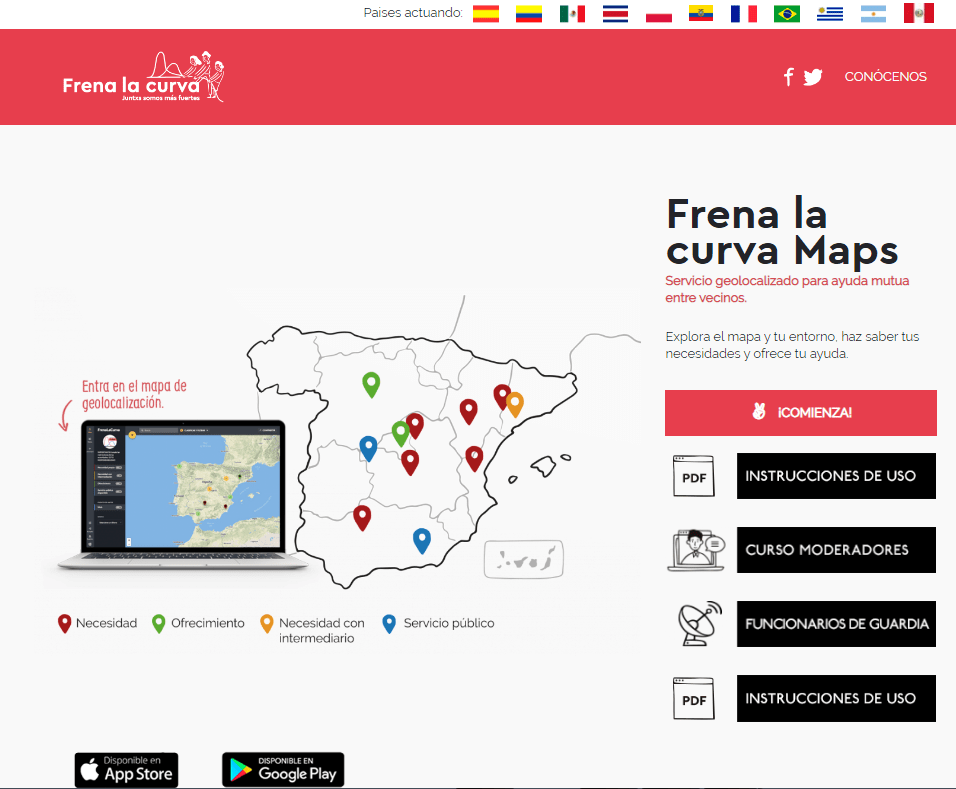
Task: Click the green Ofrecimiento legend pin
Action: click(x=158, y=622)
